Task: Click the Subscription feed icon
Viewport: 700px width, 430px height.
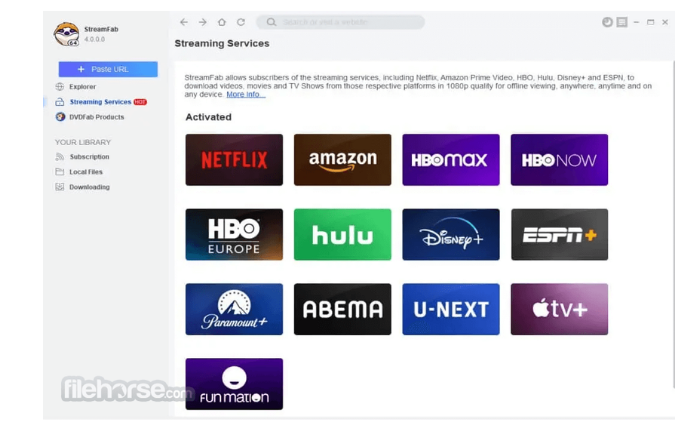Action: 60,157
